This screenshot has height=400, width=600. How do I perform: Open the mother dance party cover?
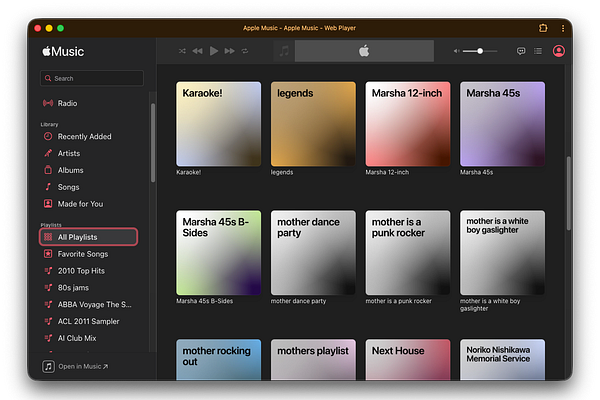(x=313, y=253)
